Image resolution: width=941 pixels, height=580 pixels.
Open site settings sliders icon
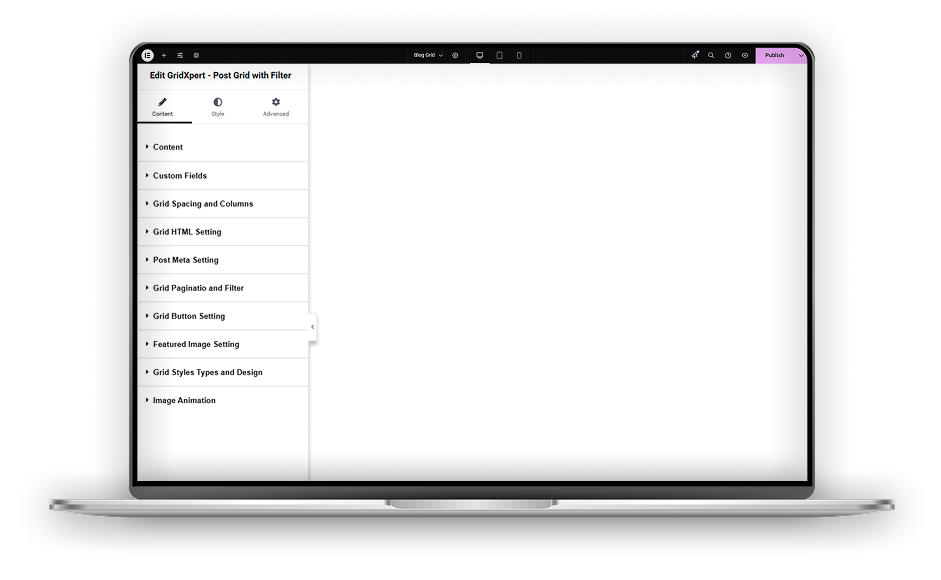pyautogui.click(x=180, y=55)
